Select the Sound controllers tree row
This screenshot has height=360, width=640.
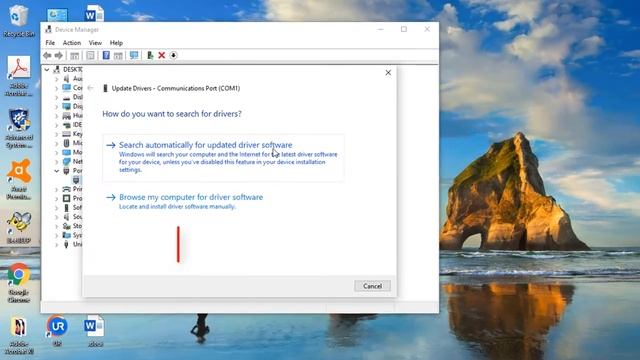point(72,217)
